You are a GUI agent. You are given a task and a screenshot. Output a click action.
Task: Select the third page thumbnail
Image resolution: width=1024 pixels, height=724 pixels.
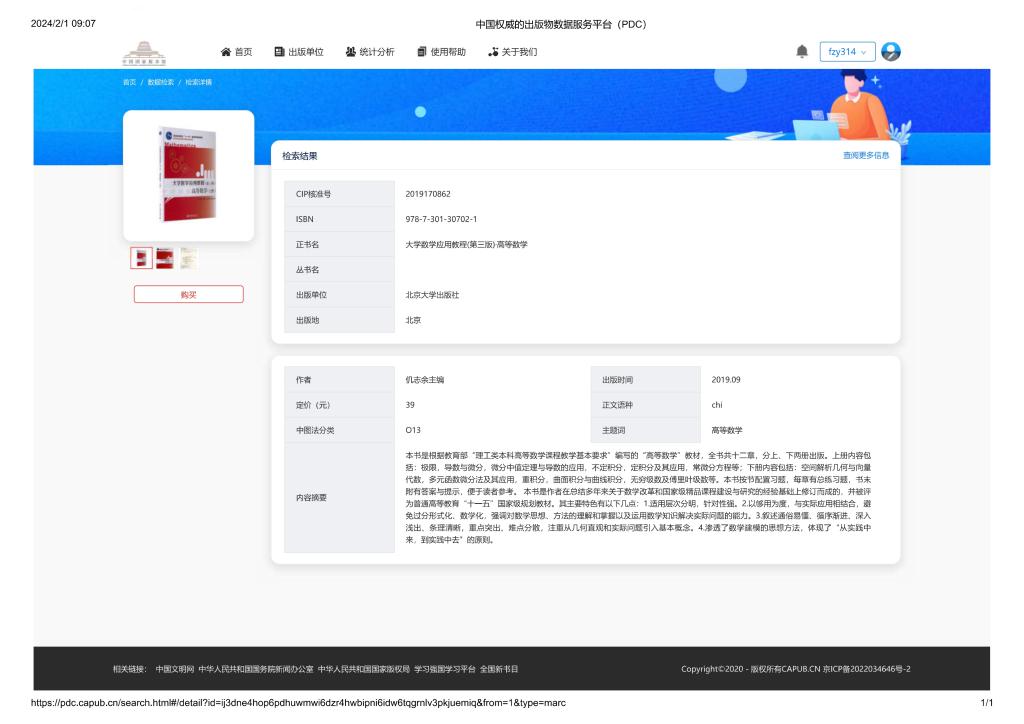pos(188,258)
